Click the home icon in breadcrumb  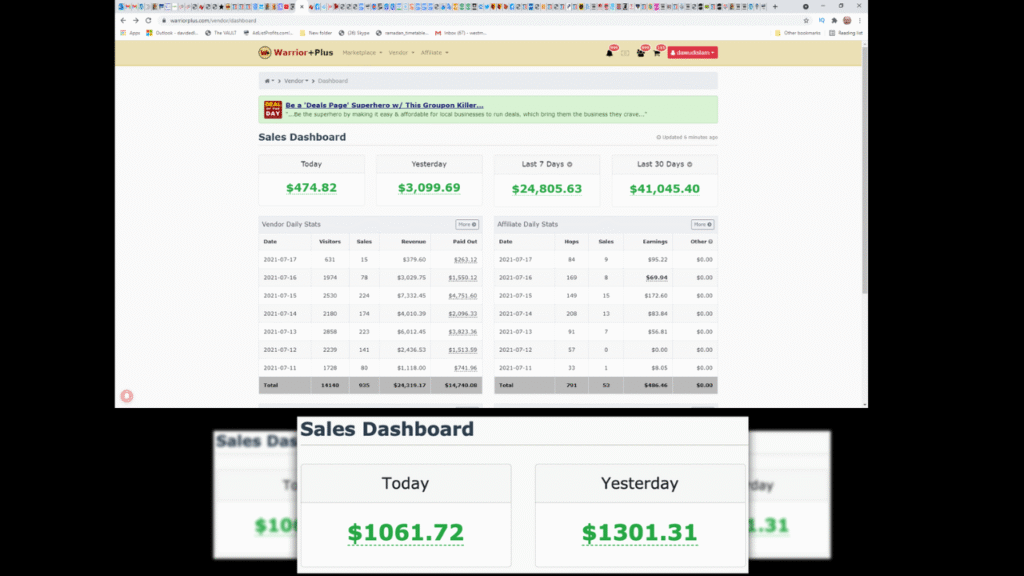268,80
